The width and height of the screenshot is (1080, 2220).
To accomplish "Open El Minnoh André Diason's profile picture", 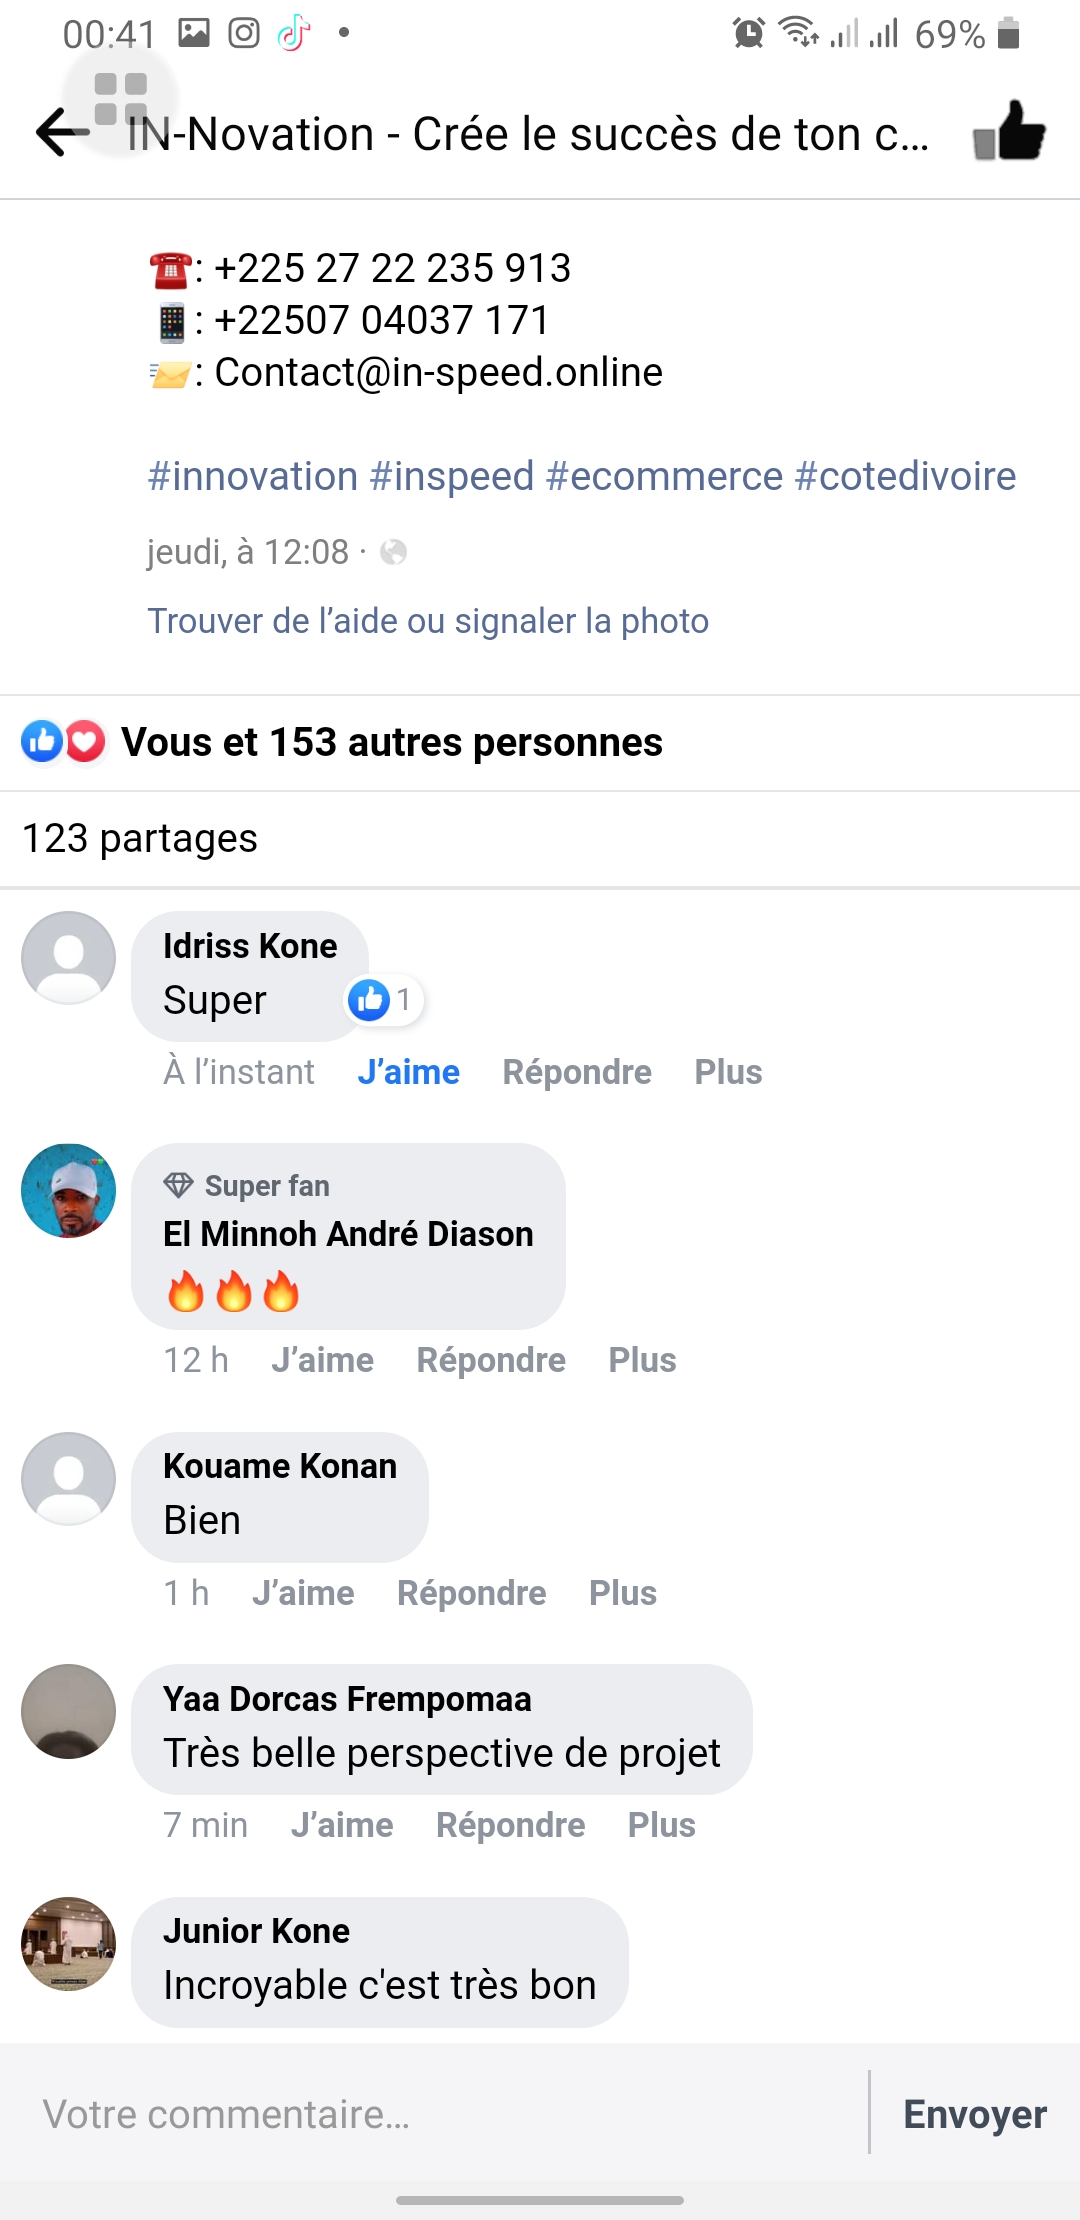I will tap(69, 1190).
